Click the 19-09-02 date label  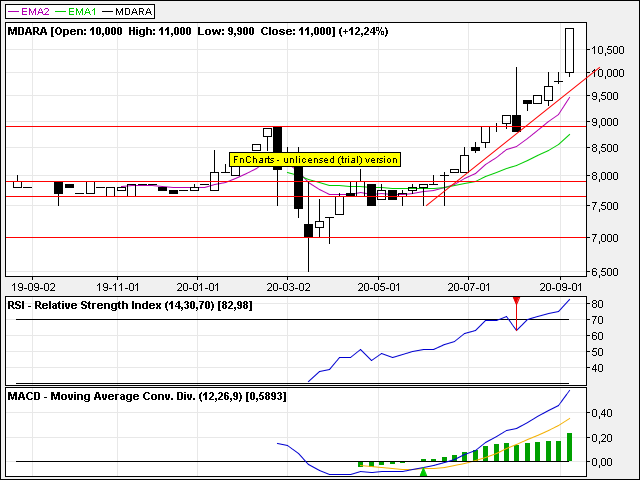(33, 287)
